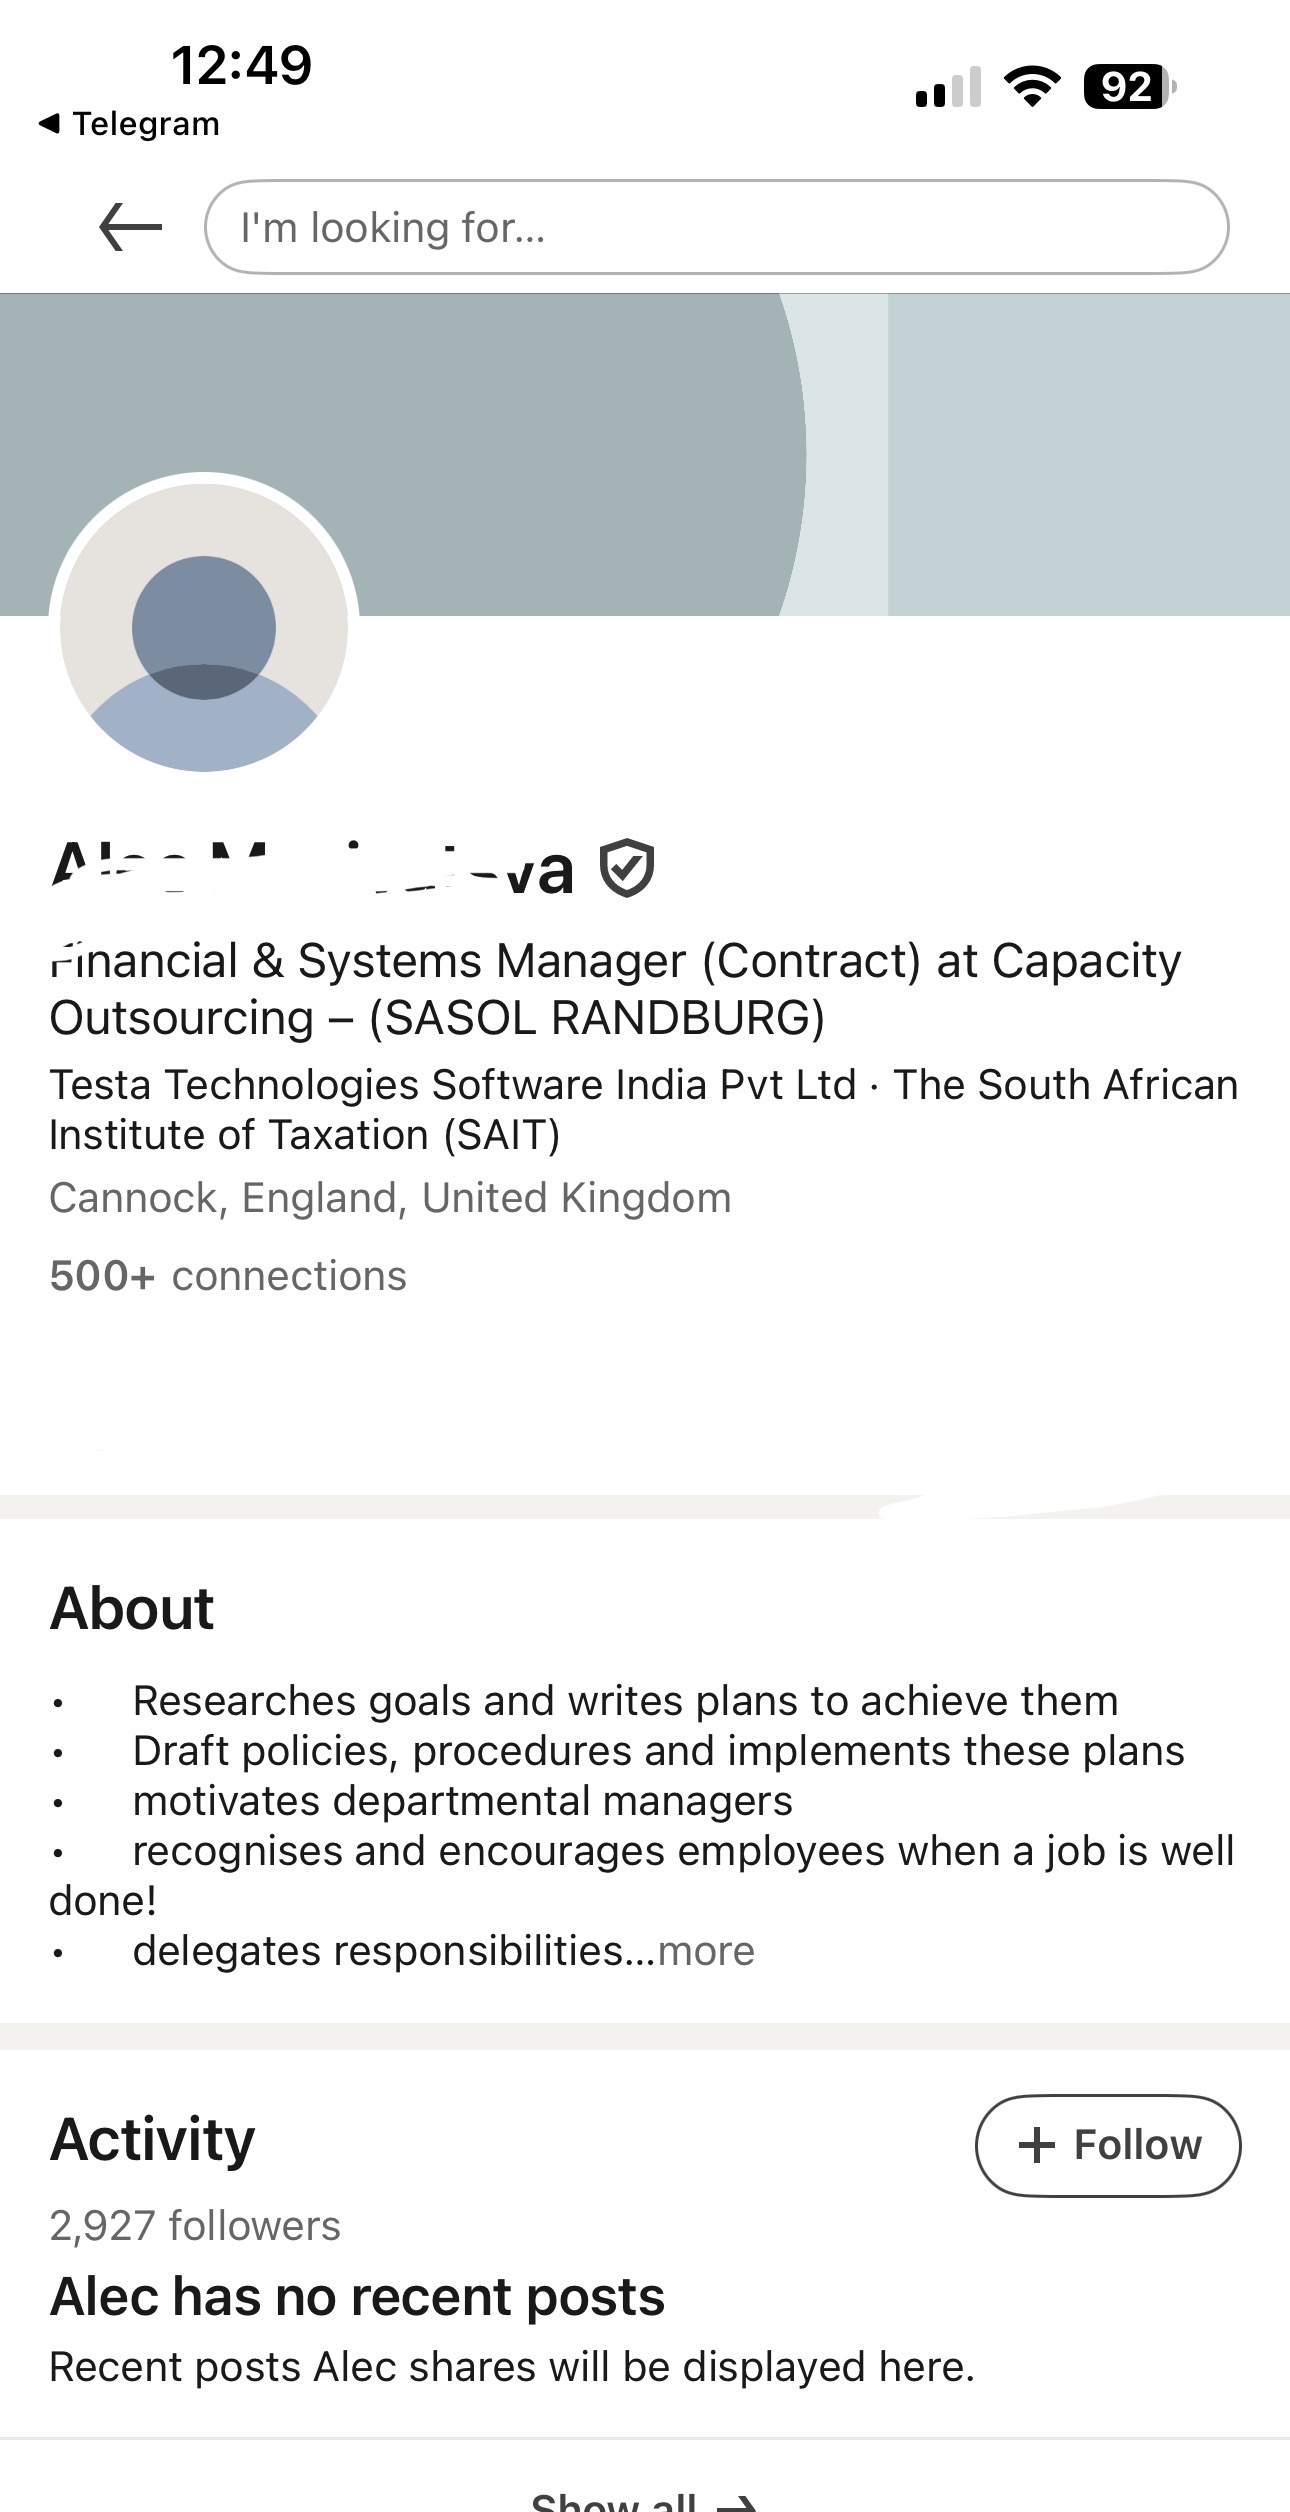Click the plus icon on Follow
This screenshot has height=2512, width=1290.
click(x=1037, y=2145)
